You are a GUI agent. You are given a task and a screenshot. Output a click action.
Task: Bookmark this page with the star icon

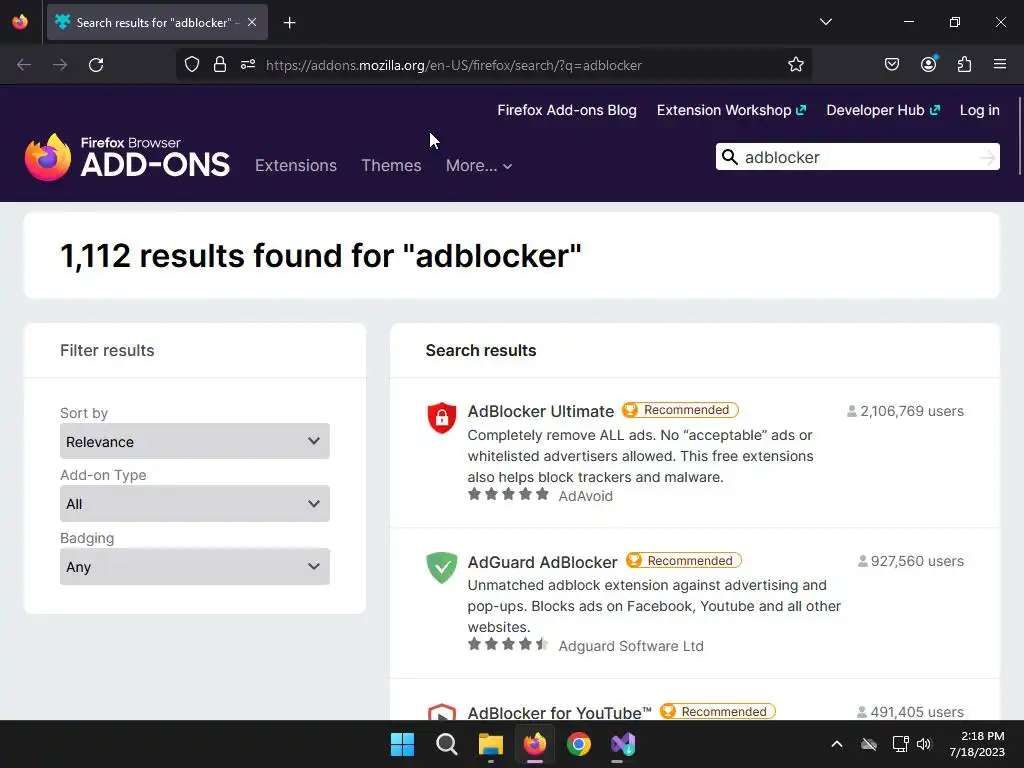click(x=795, y=65)
